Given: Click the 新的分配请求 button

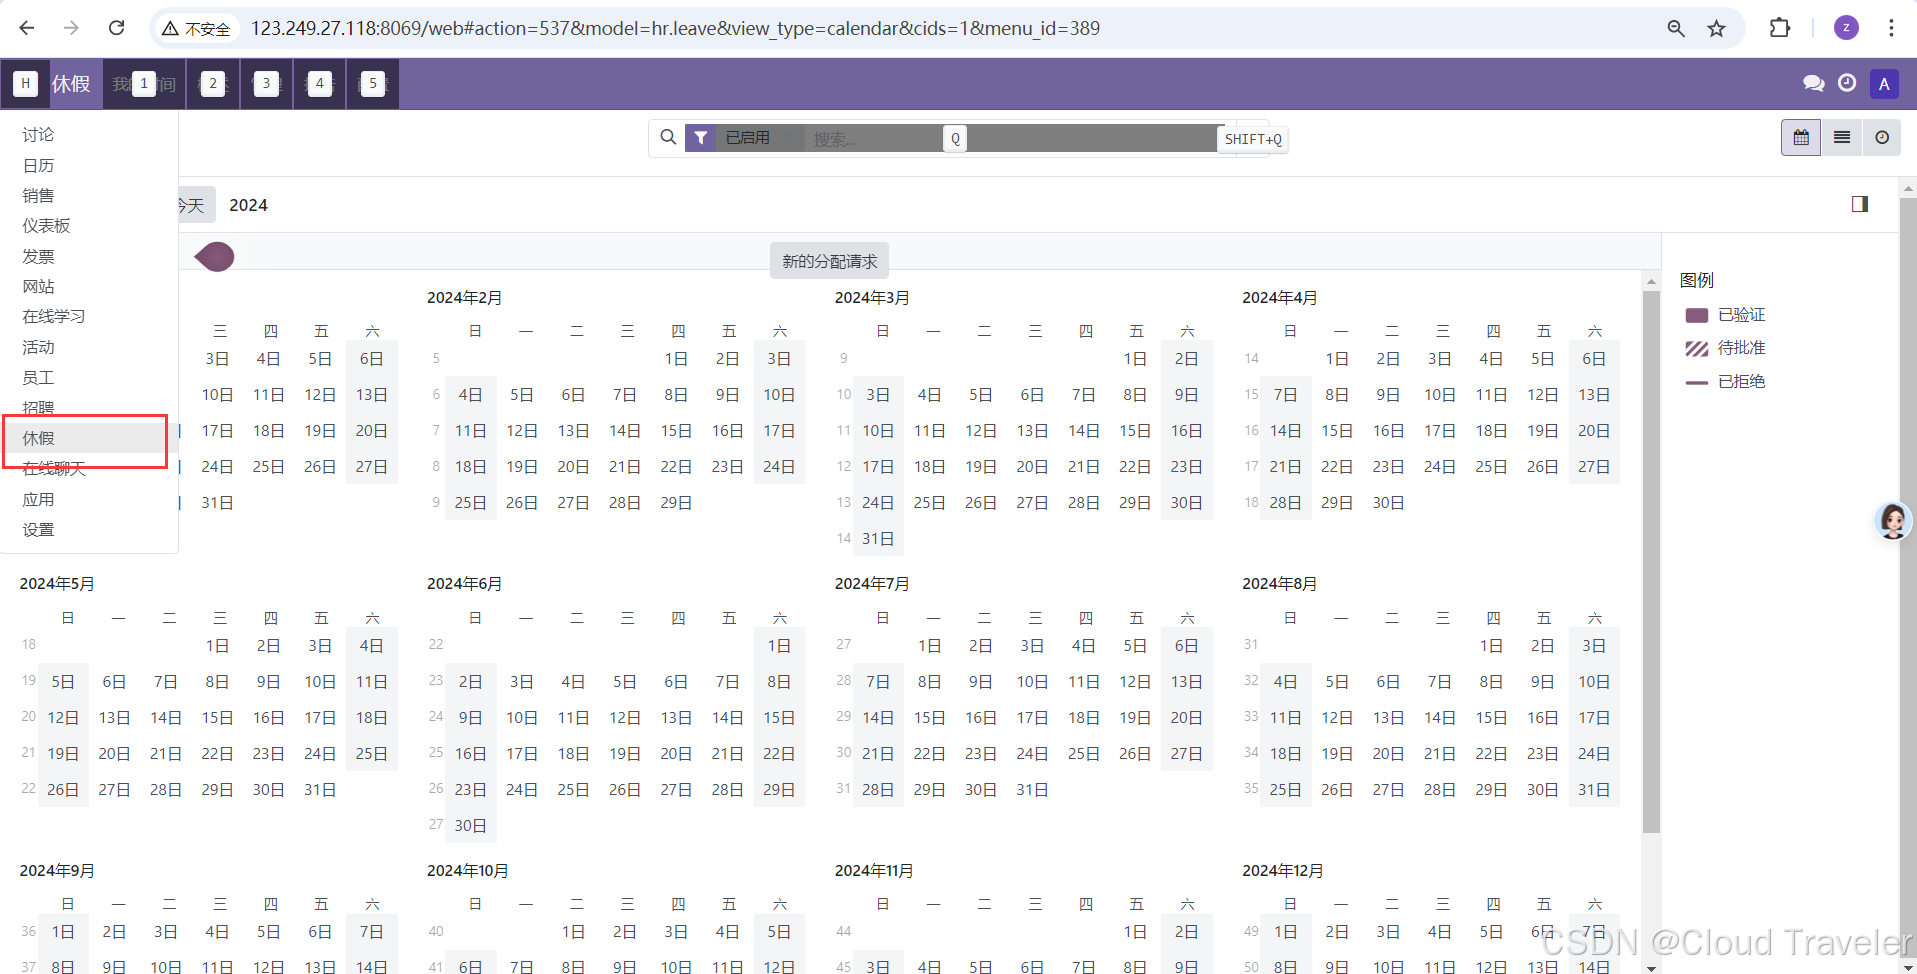Looking at the screenshot, I should pos(830,261).
